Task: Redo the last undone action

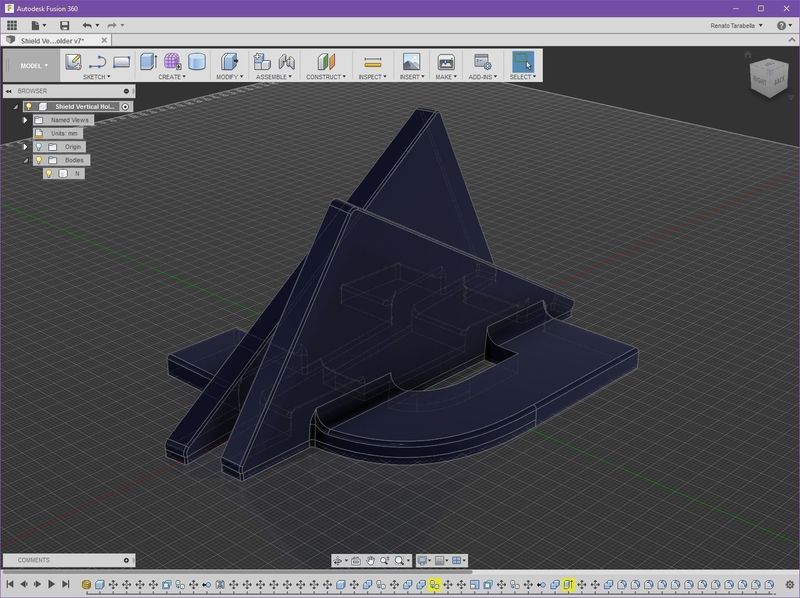Action: click(112, 25)
